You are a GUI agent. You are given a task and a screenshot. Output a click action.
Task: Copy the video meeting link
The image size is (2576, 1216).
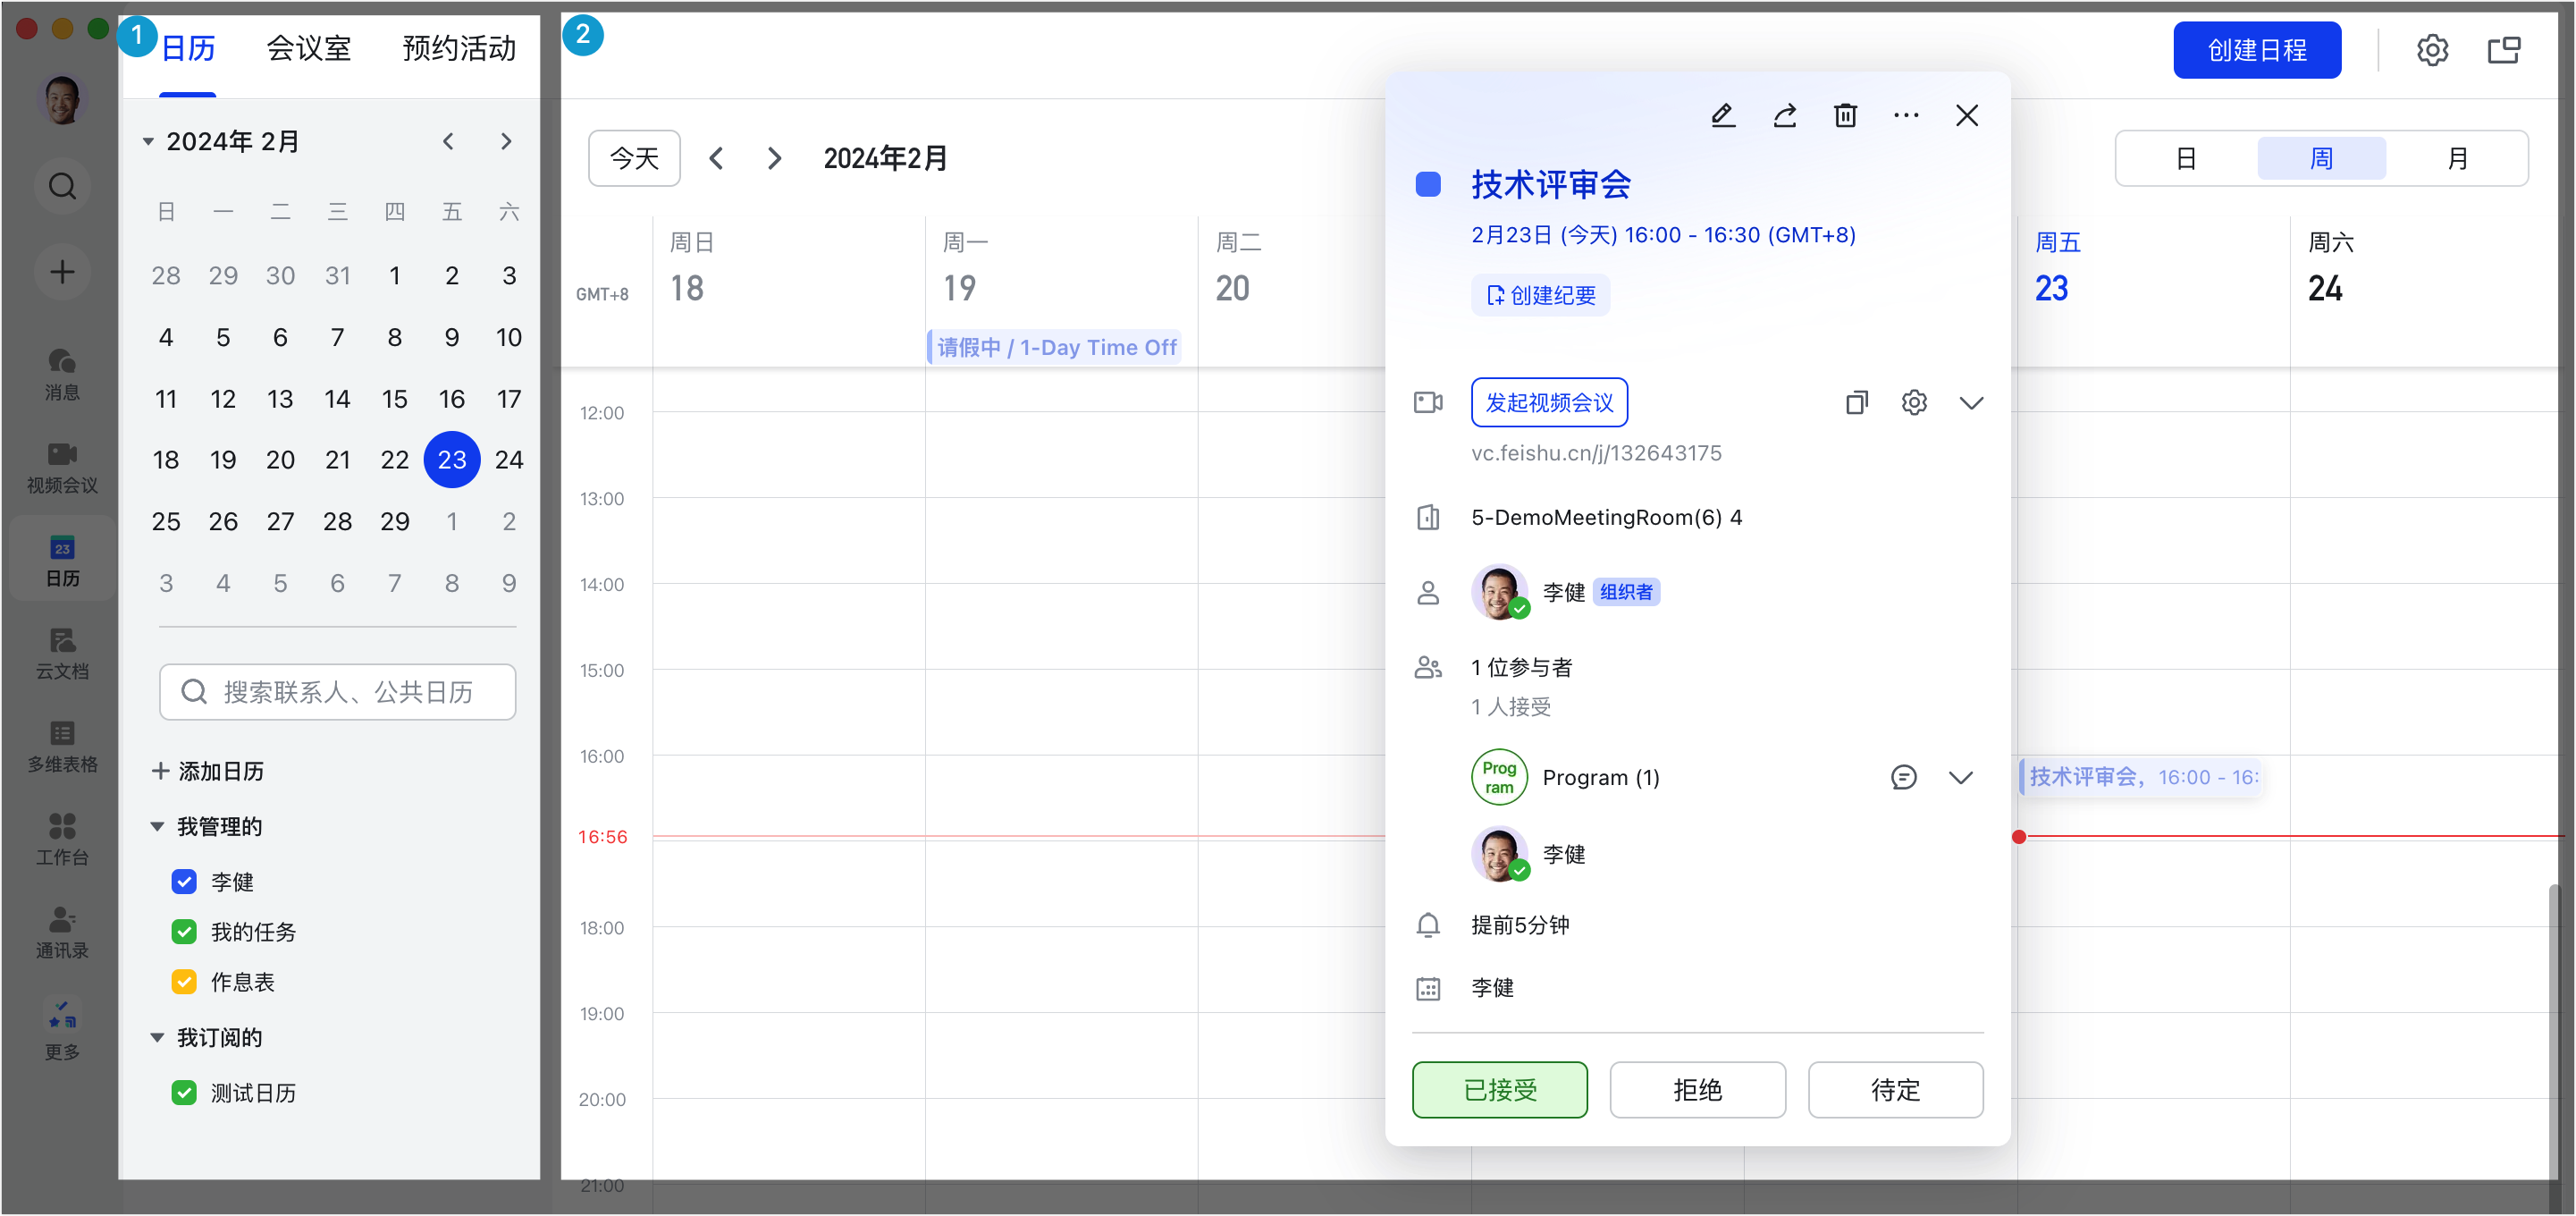(x=1856, y=403)
